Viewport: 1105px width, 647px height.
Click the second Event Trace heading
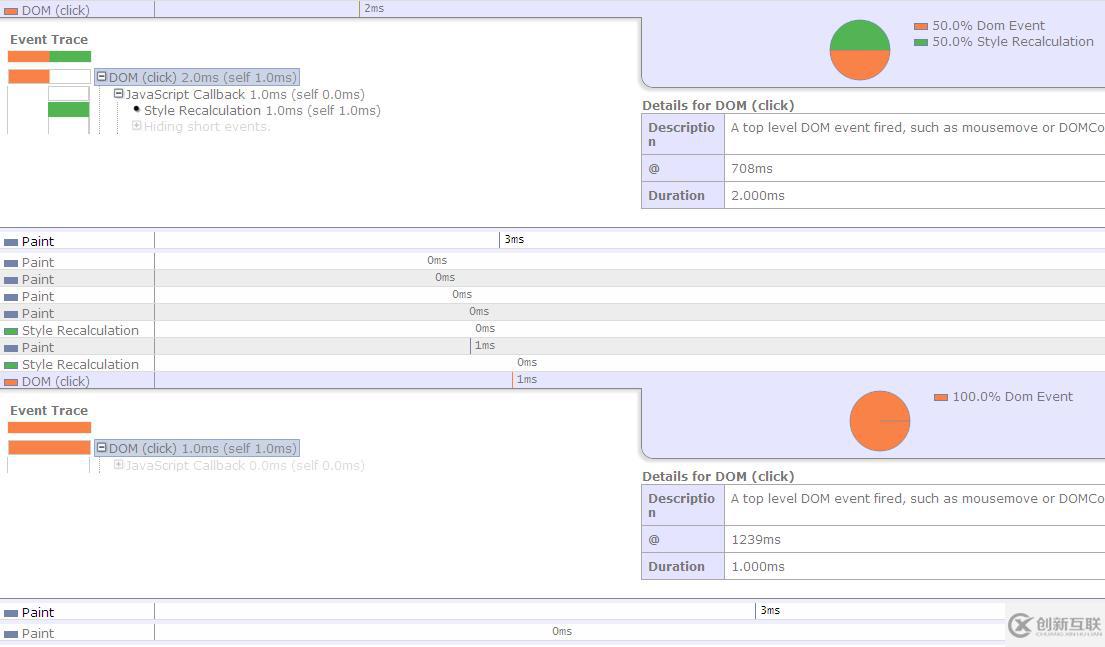tap(49, 410)
